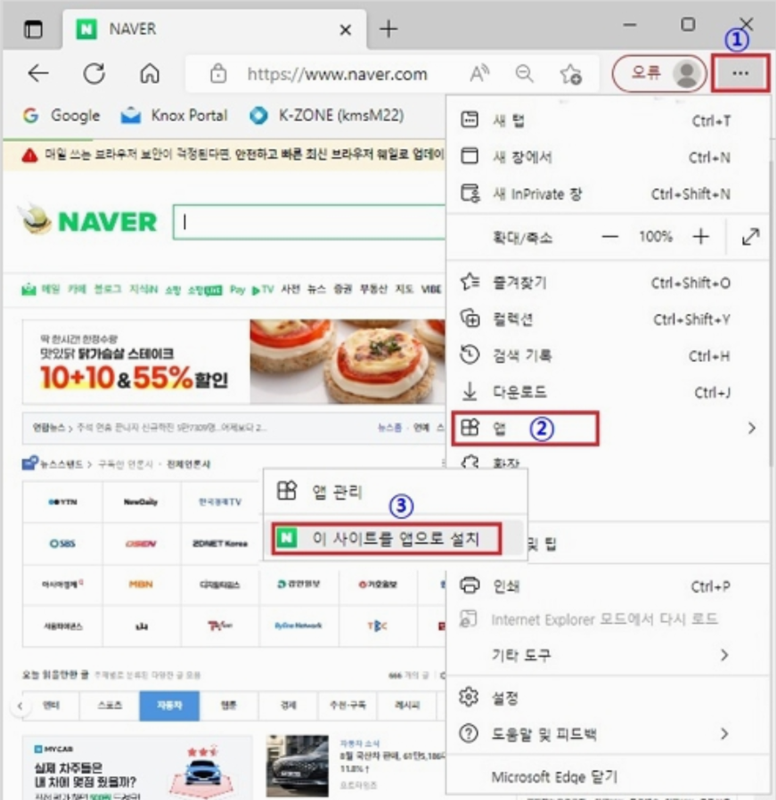This screenshot has height=800, width=776.
Task: Open SBS news publisher tile
Action: [63, 544]
